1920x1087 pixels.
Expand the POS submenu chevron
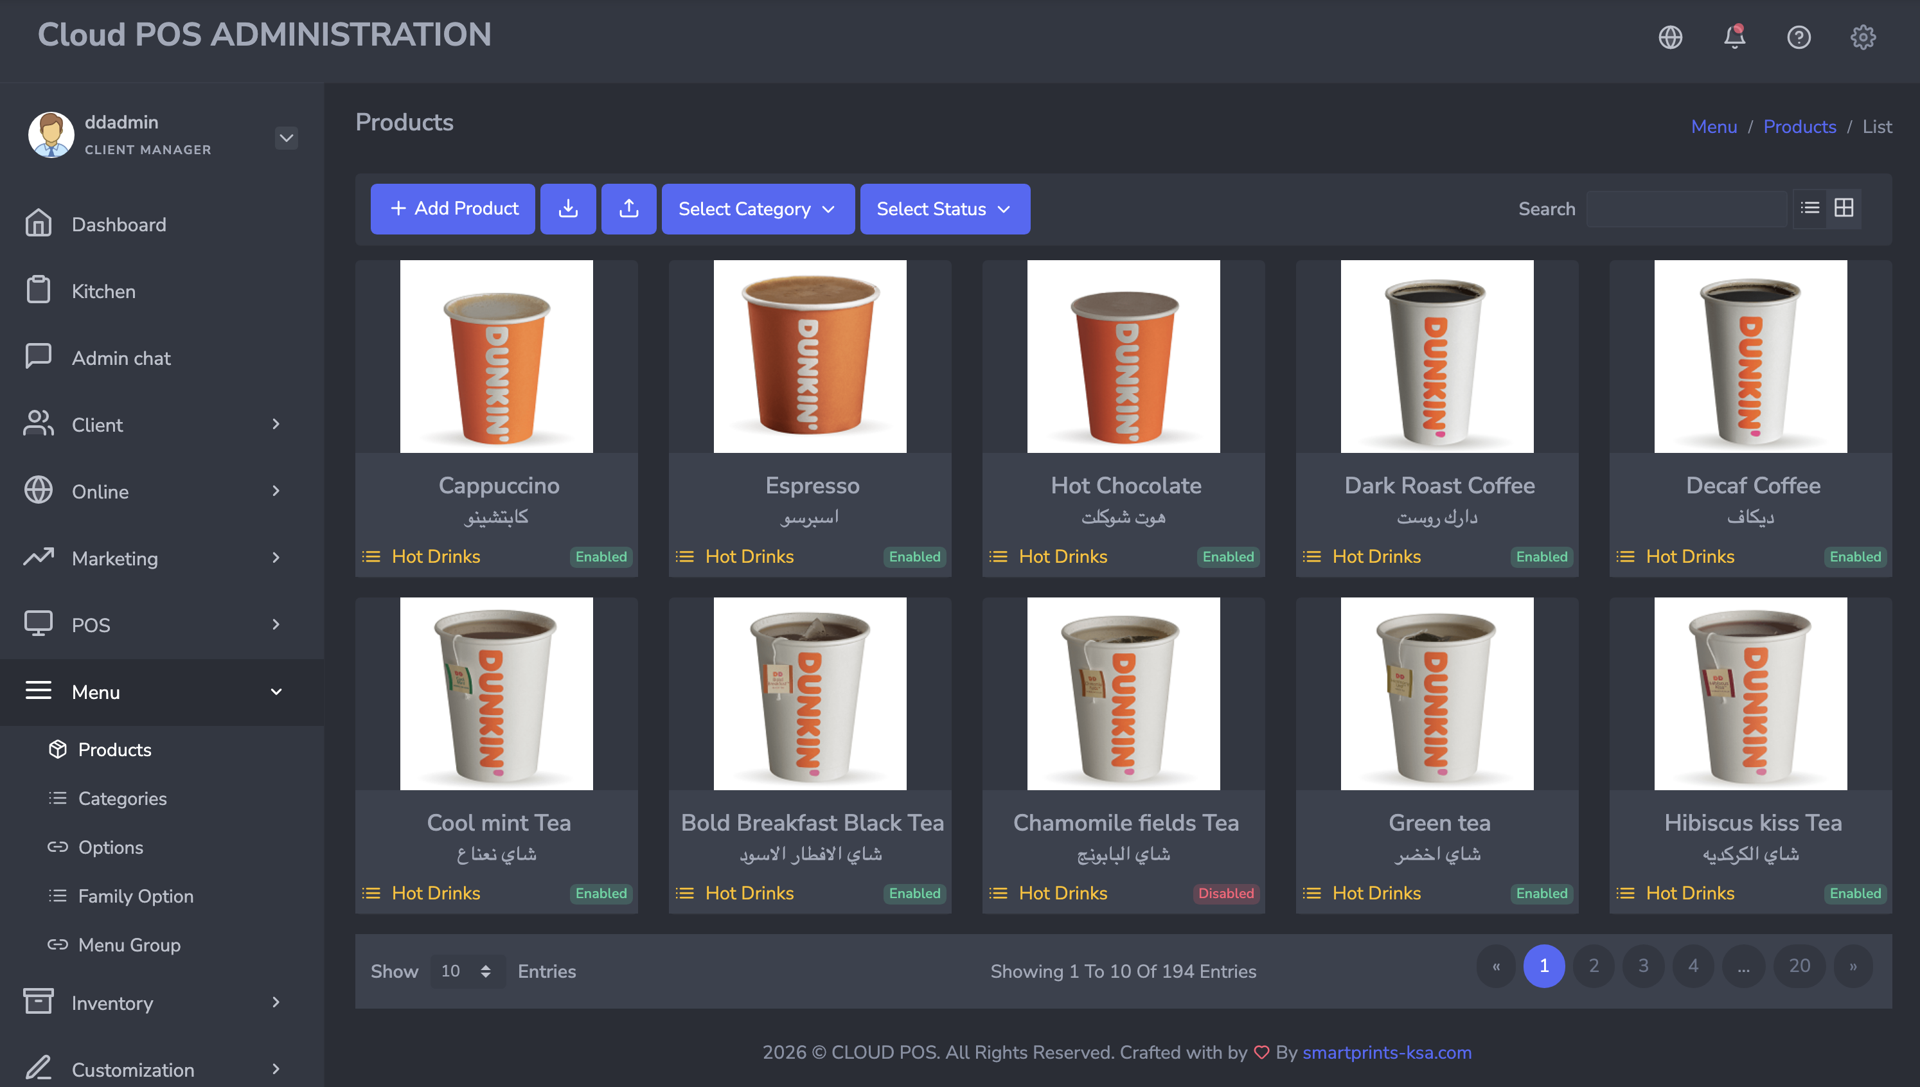(276, 625)
